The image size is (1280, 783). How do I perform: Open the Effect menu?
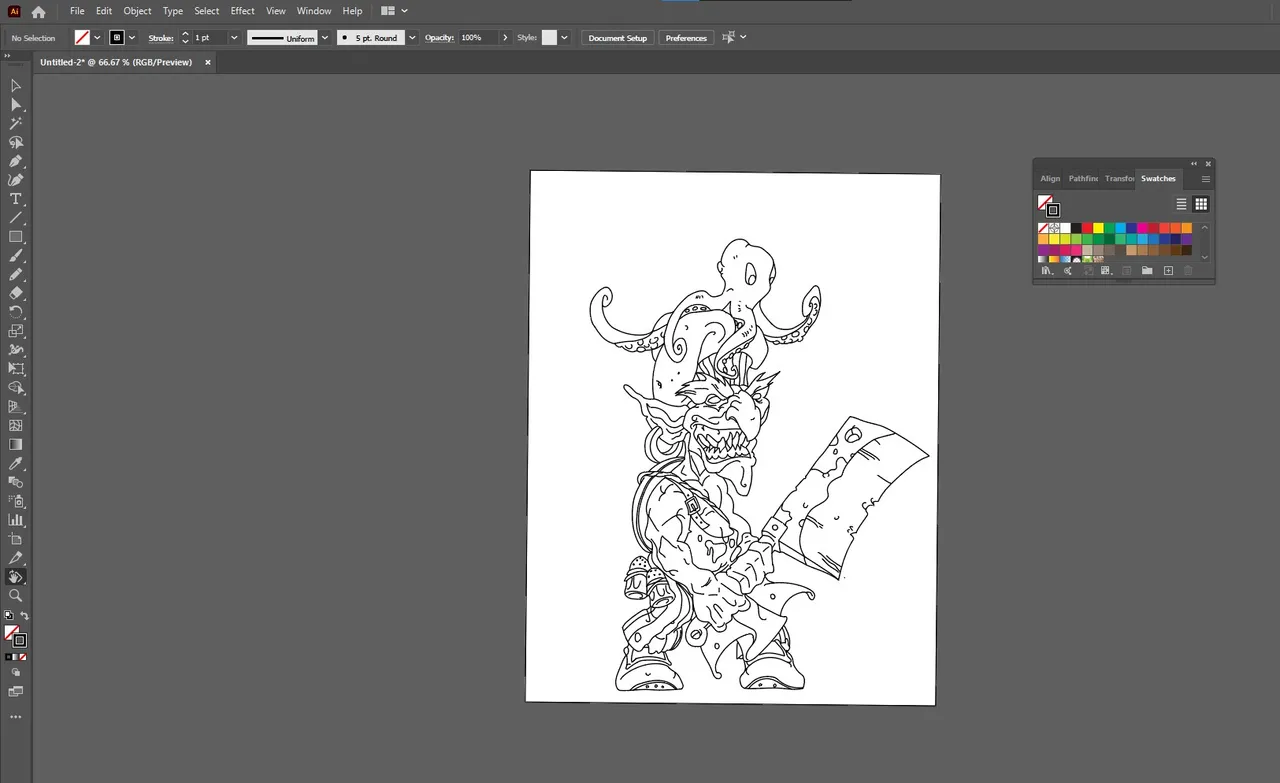[x=243, y=11]
